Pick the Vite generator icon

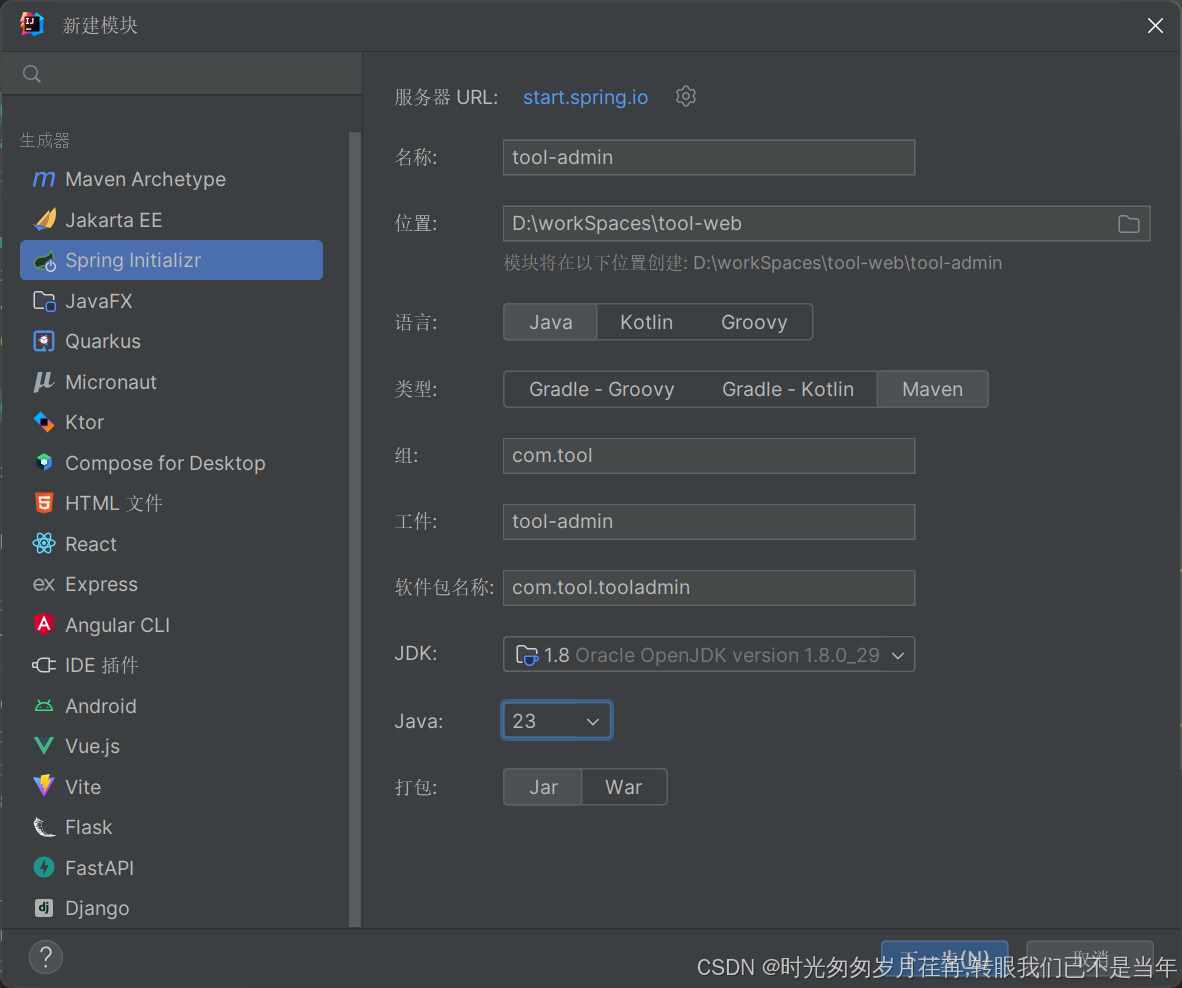[x=44, y=786]
